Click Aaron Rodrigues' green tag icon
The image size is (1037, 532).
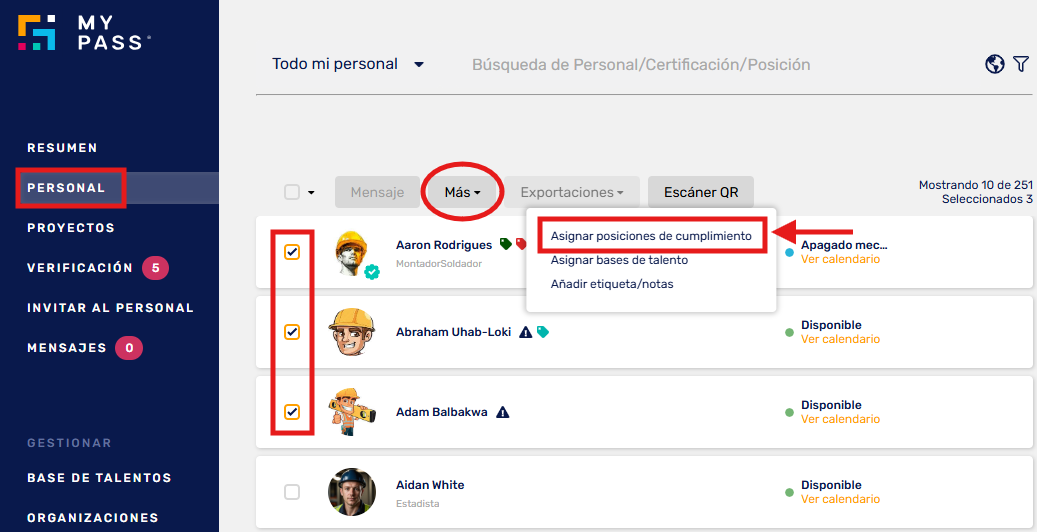(505, 245)
